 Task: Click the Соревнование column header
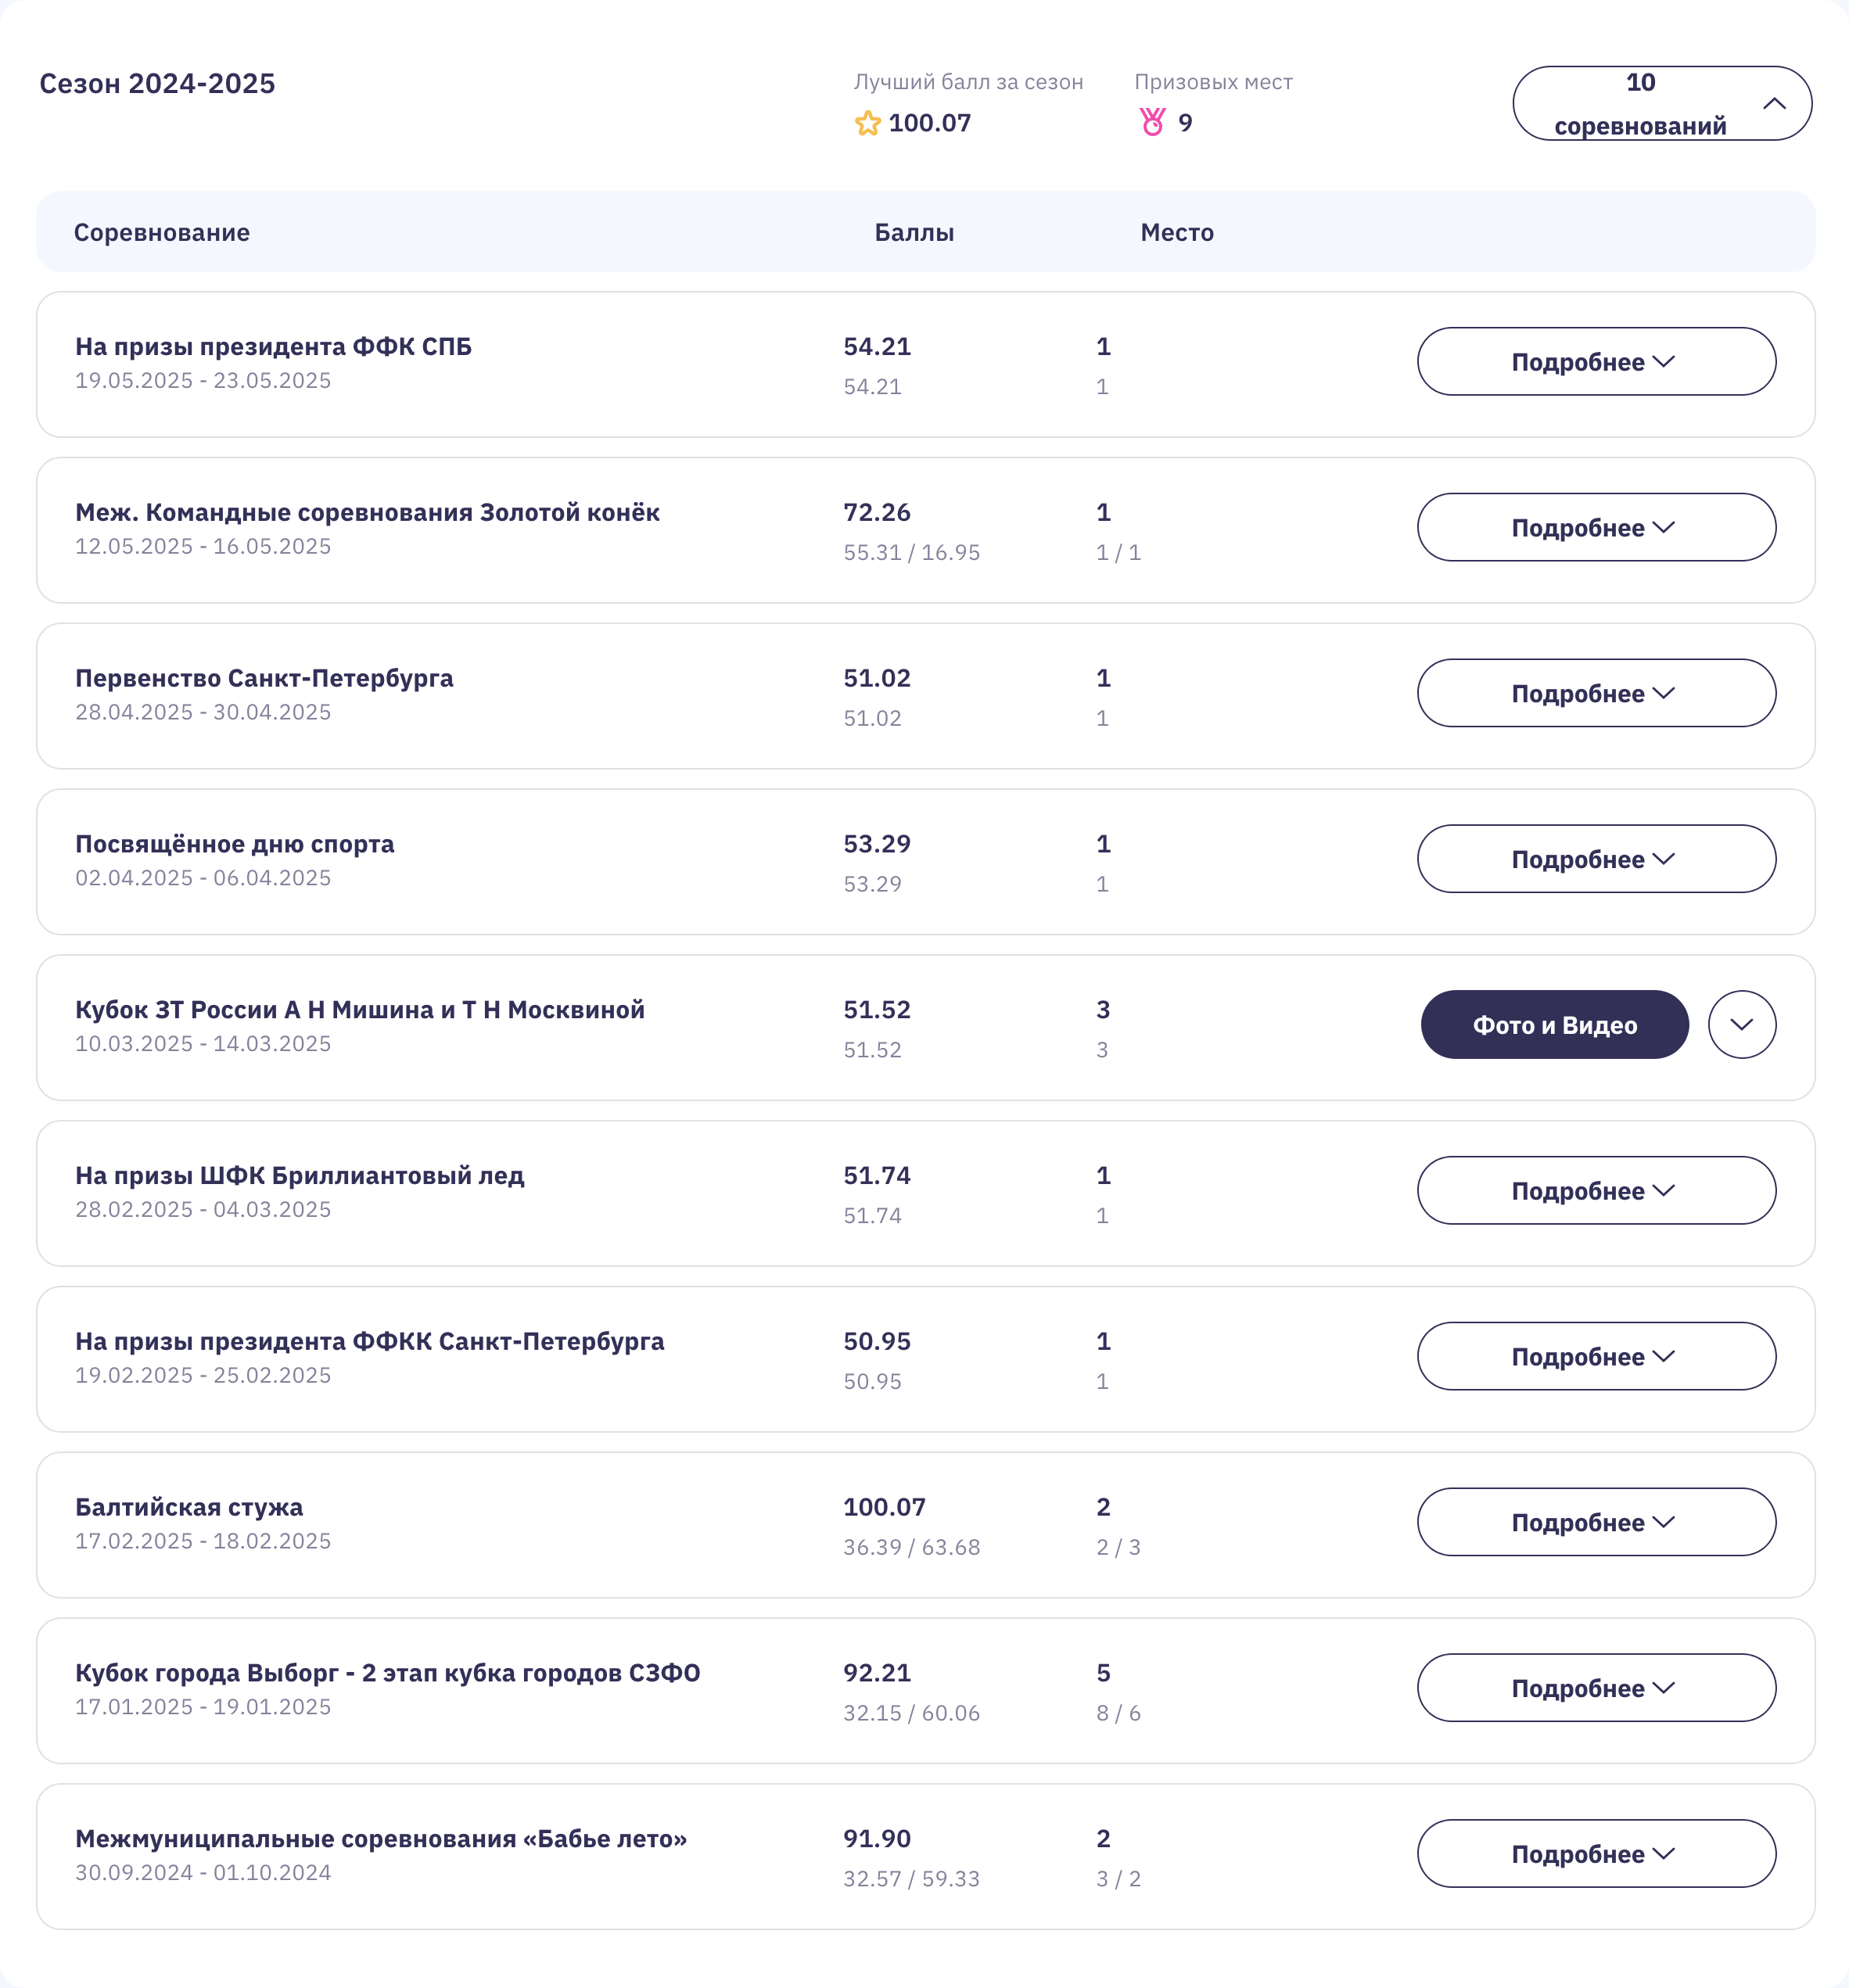(162, 232)
